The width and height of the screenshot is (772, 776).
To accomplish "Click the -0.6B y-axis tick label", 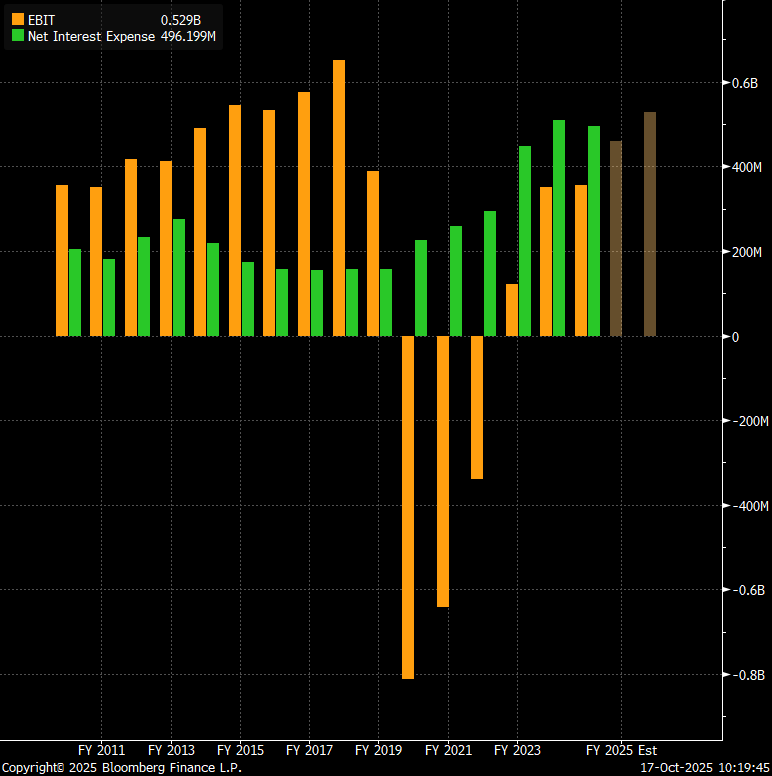I will 748,590.
